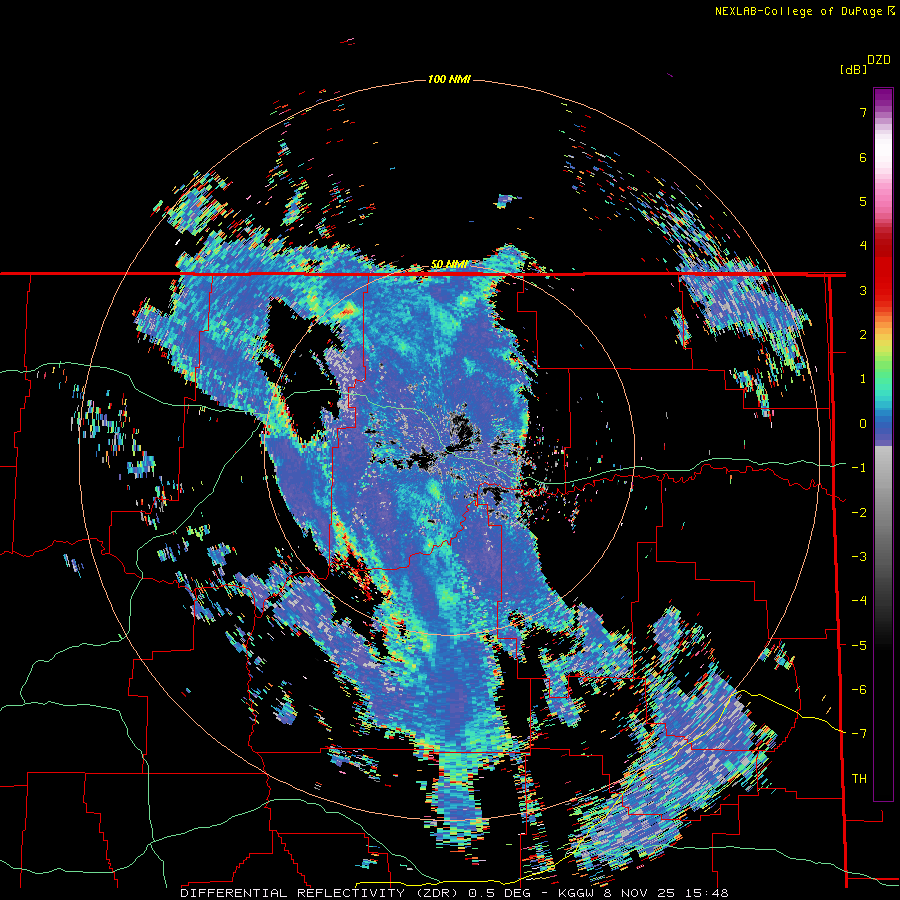Click the 0 dB value on color scale
The height and width of the screenshot is (900, 900).
pos(863,424)
